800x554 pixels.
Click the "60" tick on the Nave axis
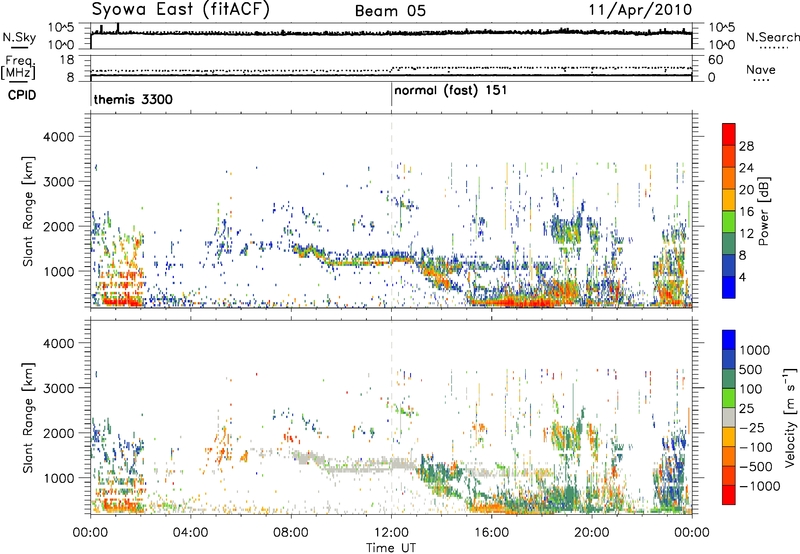[715, 60]
